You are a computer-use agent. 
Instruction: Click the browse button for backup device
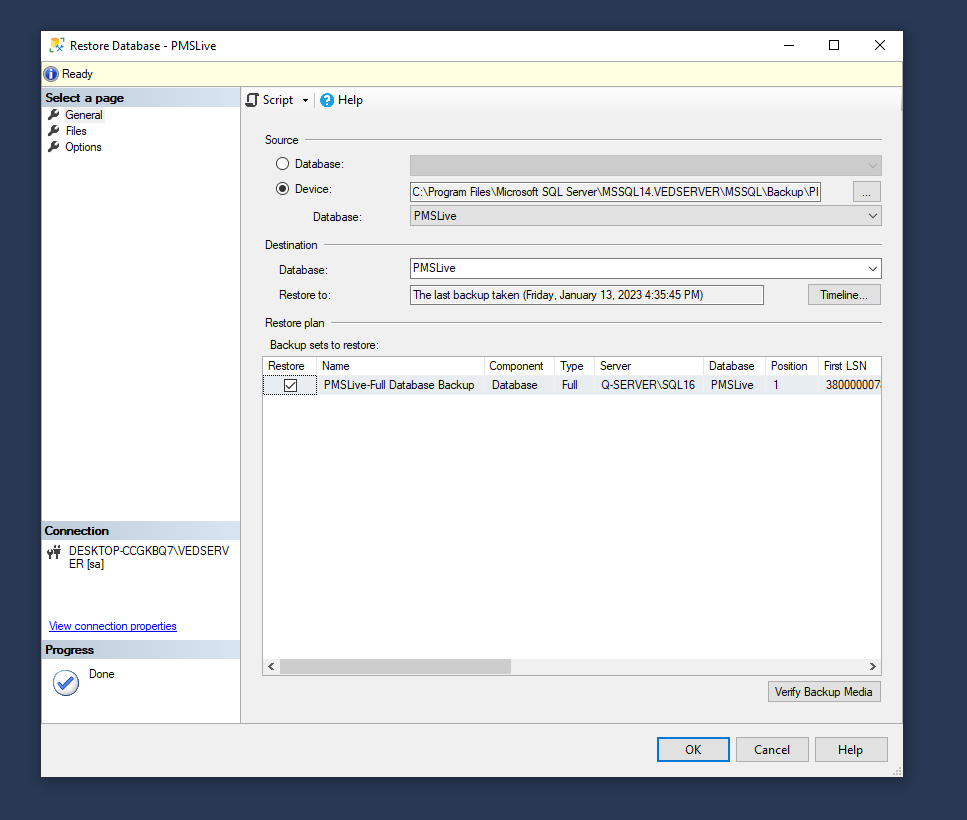866,191
